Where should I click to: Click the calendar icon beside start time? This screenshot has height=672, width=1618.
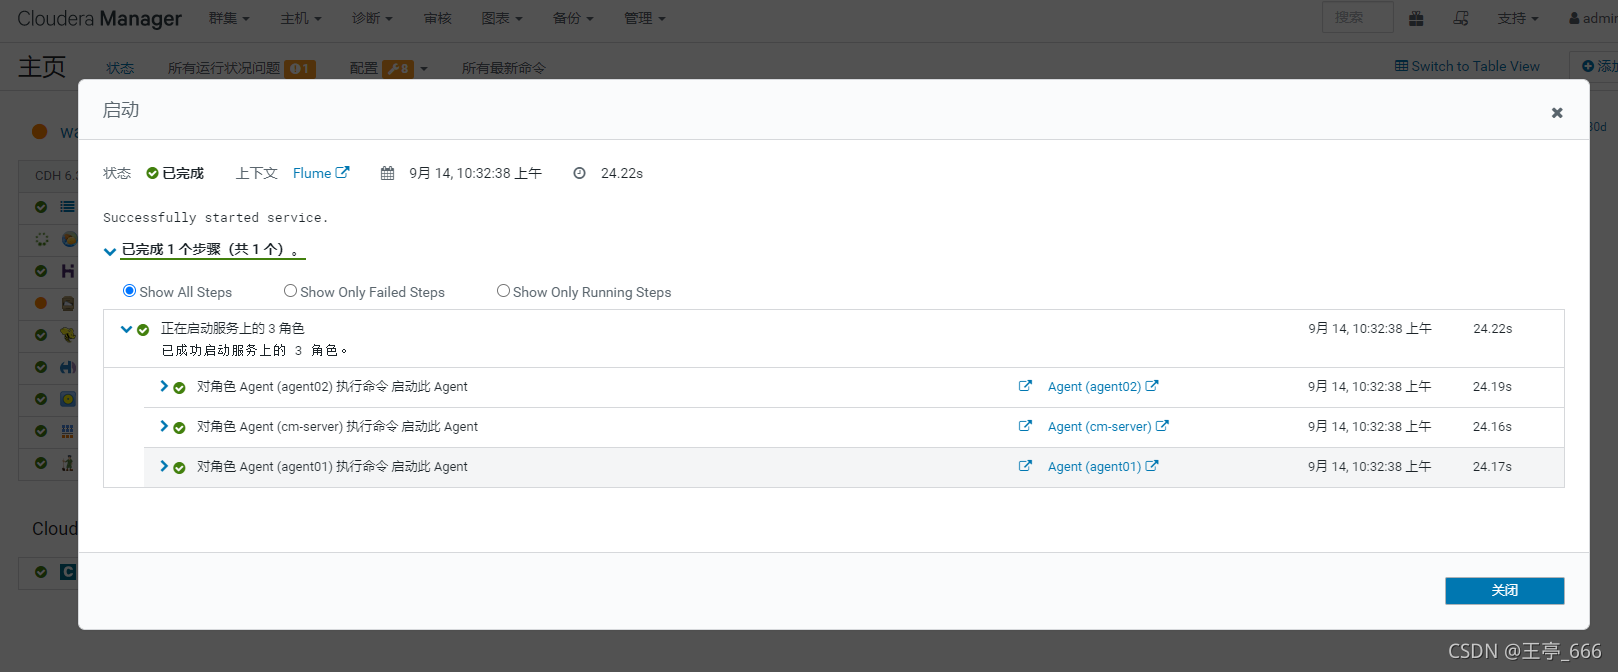pos(387,173)
